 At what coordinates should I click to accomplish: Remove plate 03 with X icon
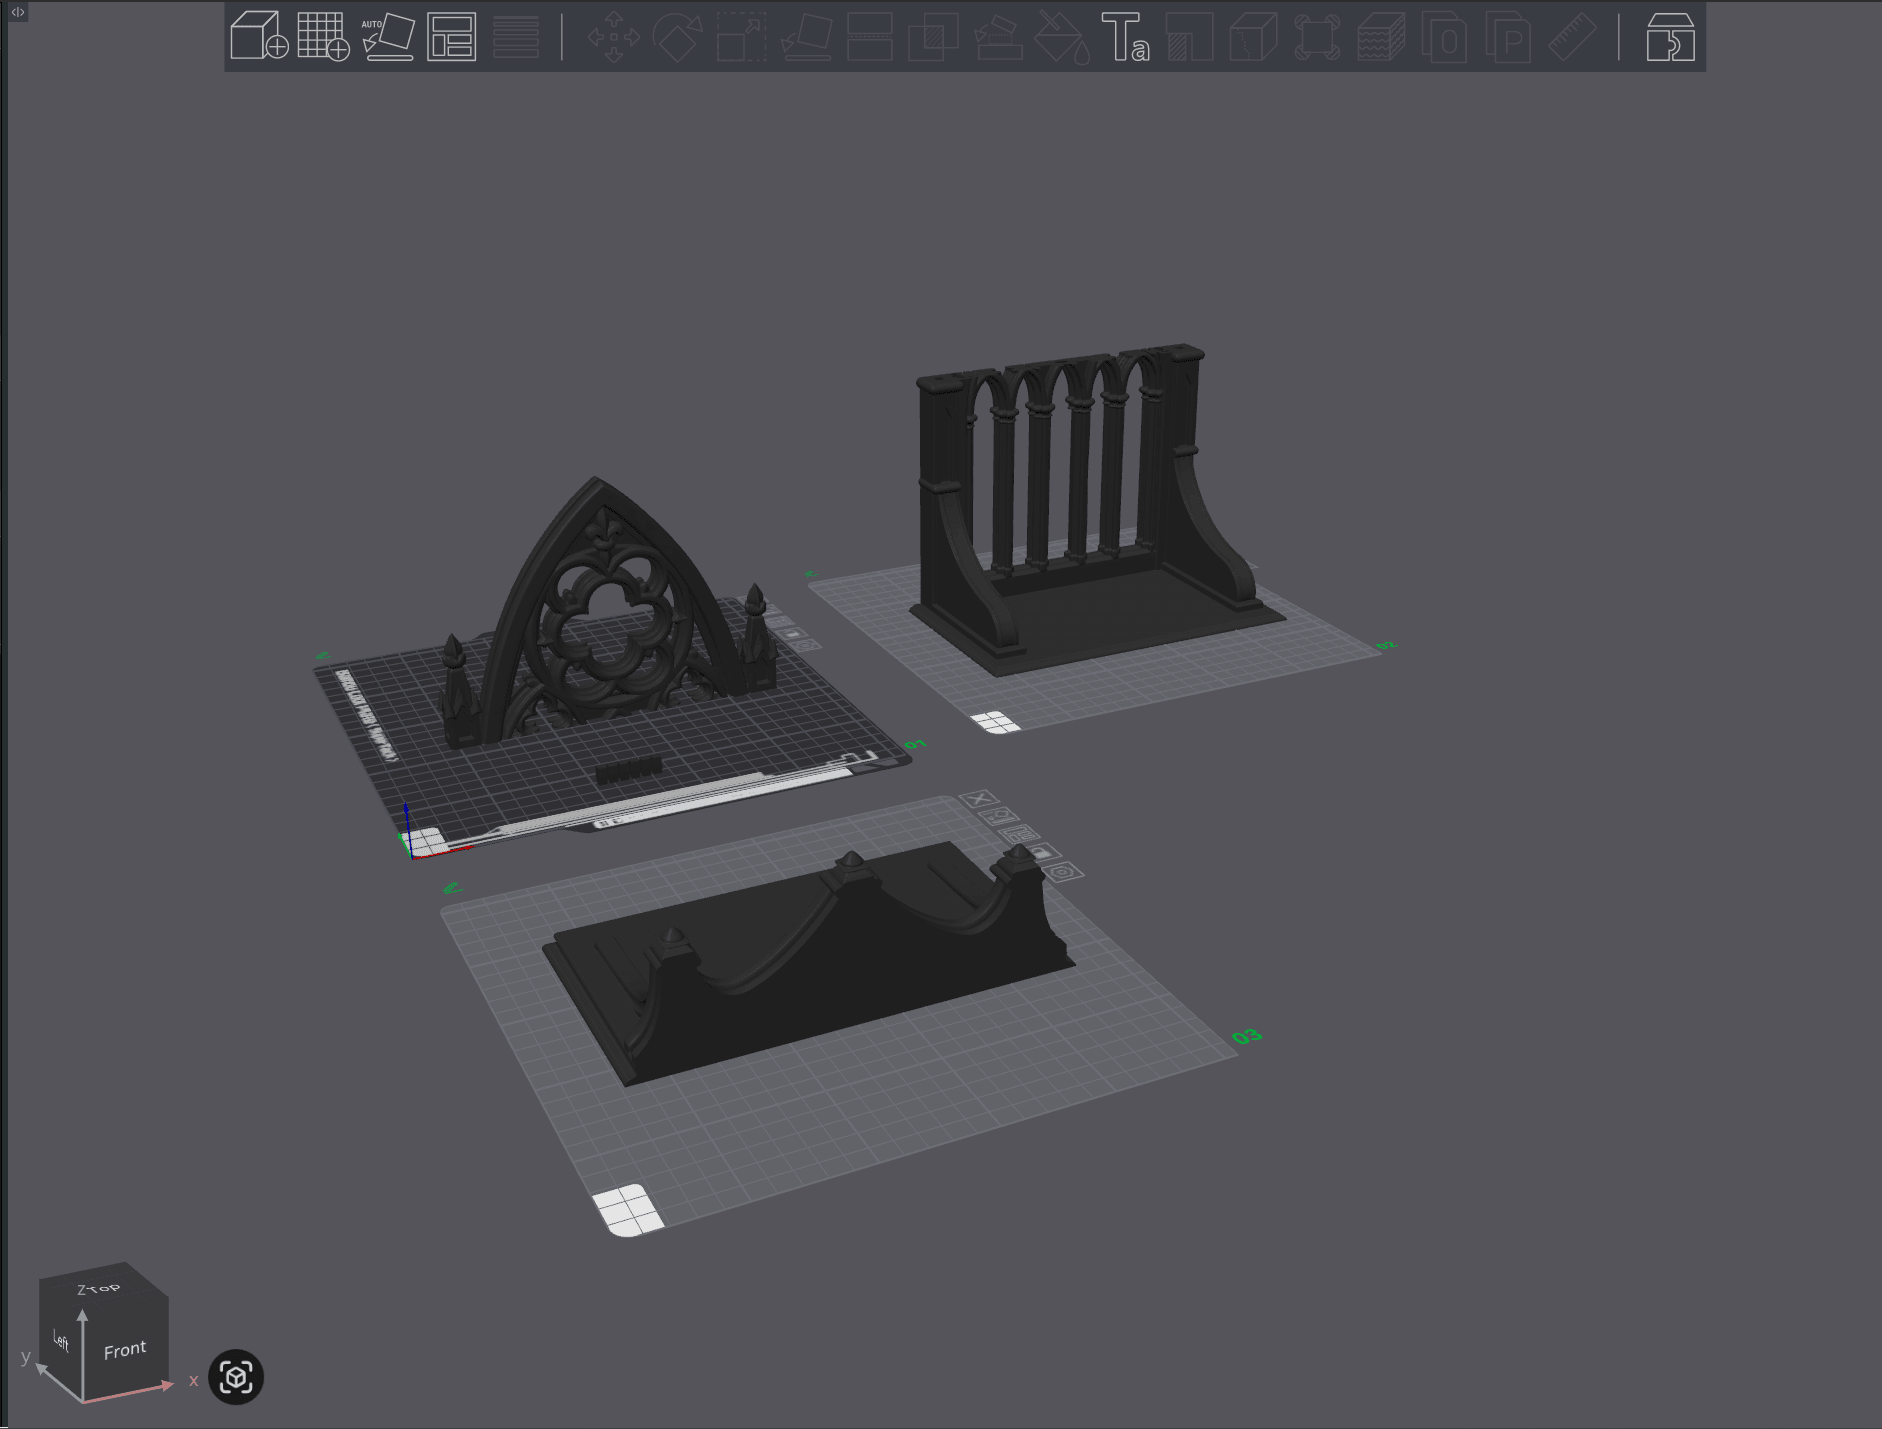(979, 799)
